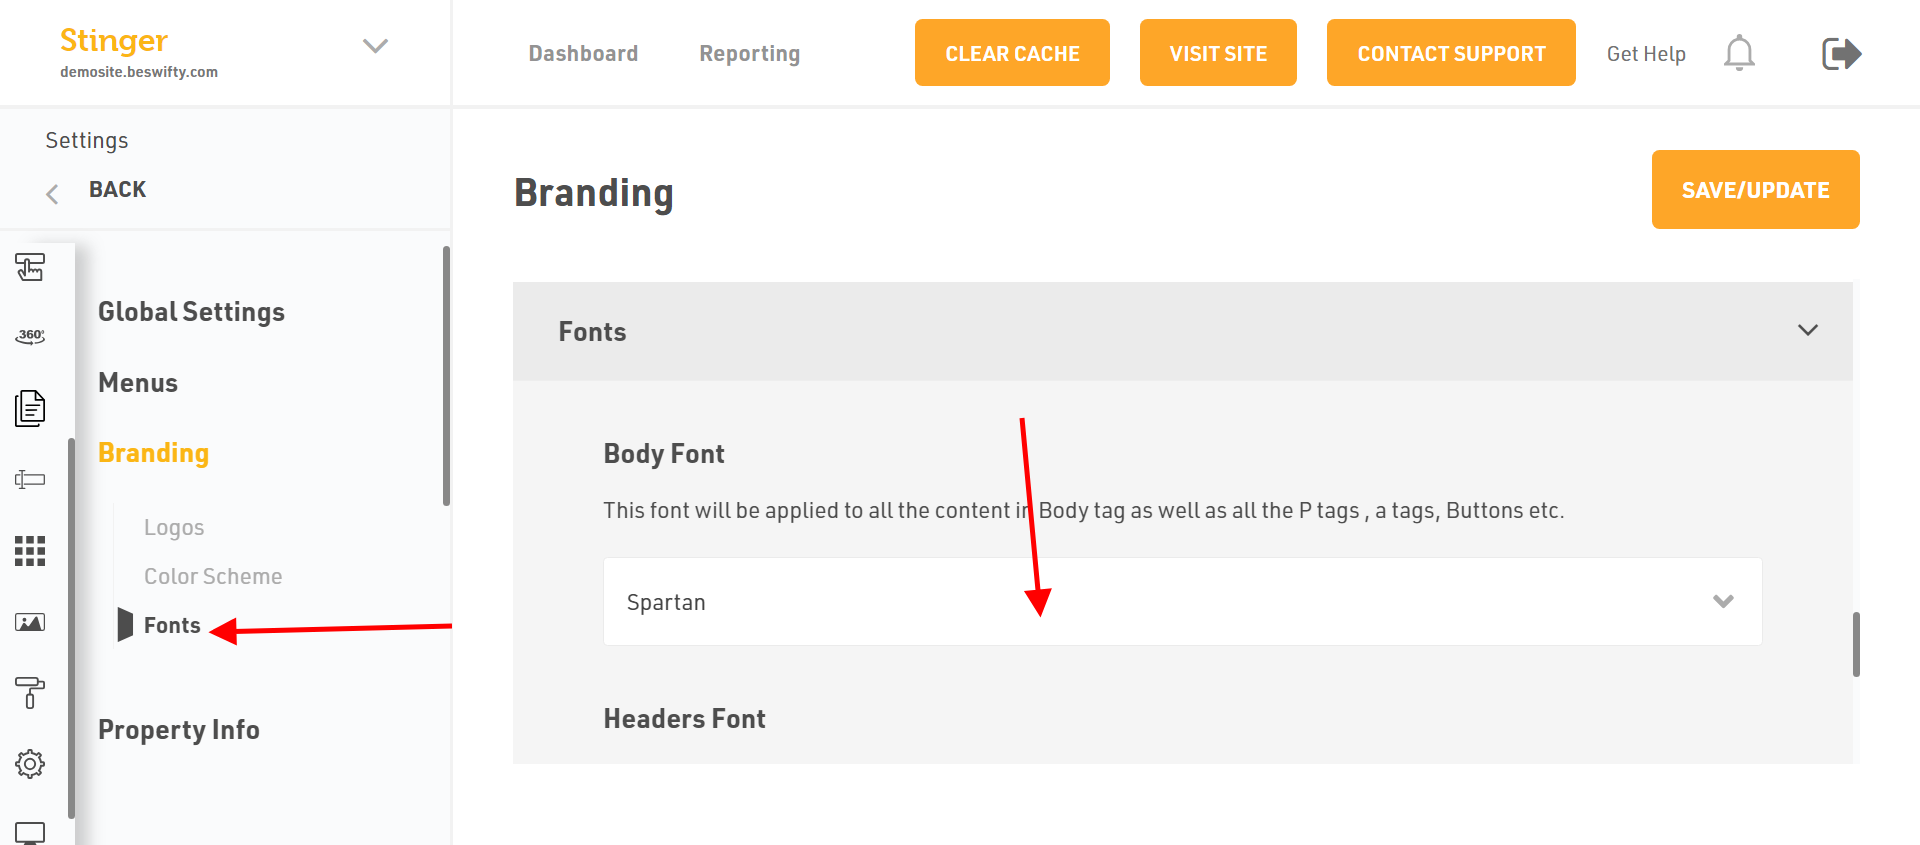Click the logout arrow icon
Screen dimensions: 1920x845
point(1841,53)
